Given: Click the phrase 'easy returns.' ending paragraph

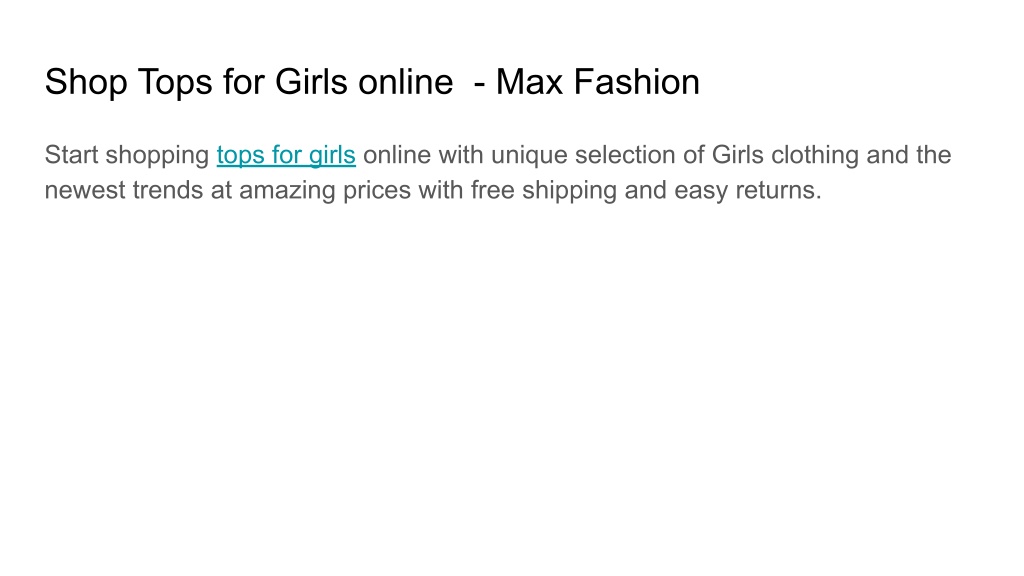Looking at the screenshot, I should tap(748, 191).
